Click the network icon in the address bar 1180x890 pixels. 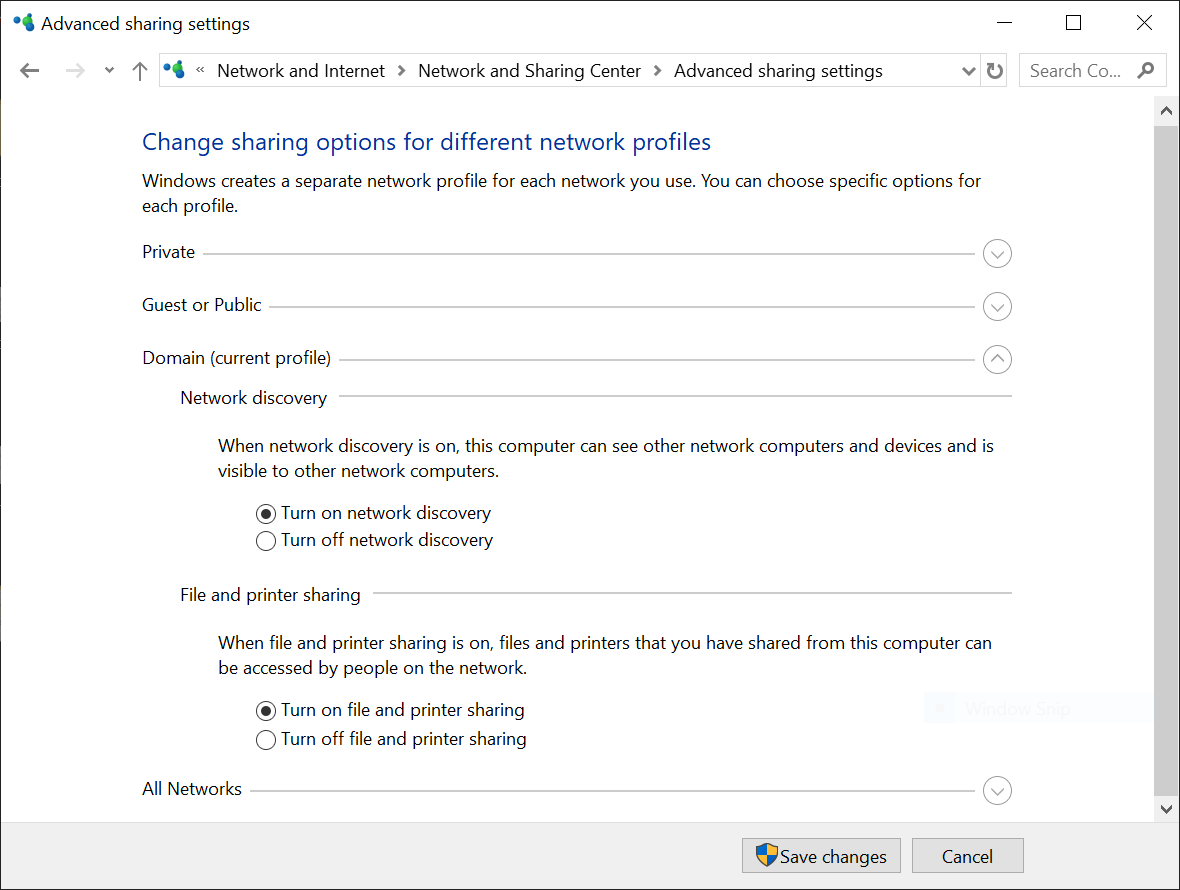(x=175, y=70)
